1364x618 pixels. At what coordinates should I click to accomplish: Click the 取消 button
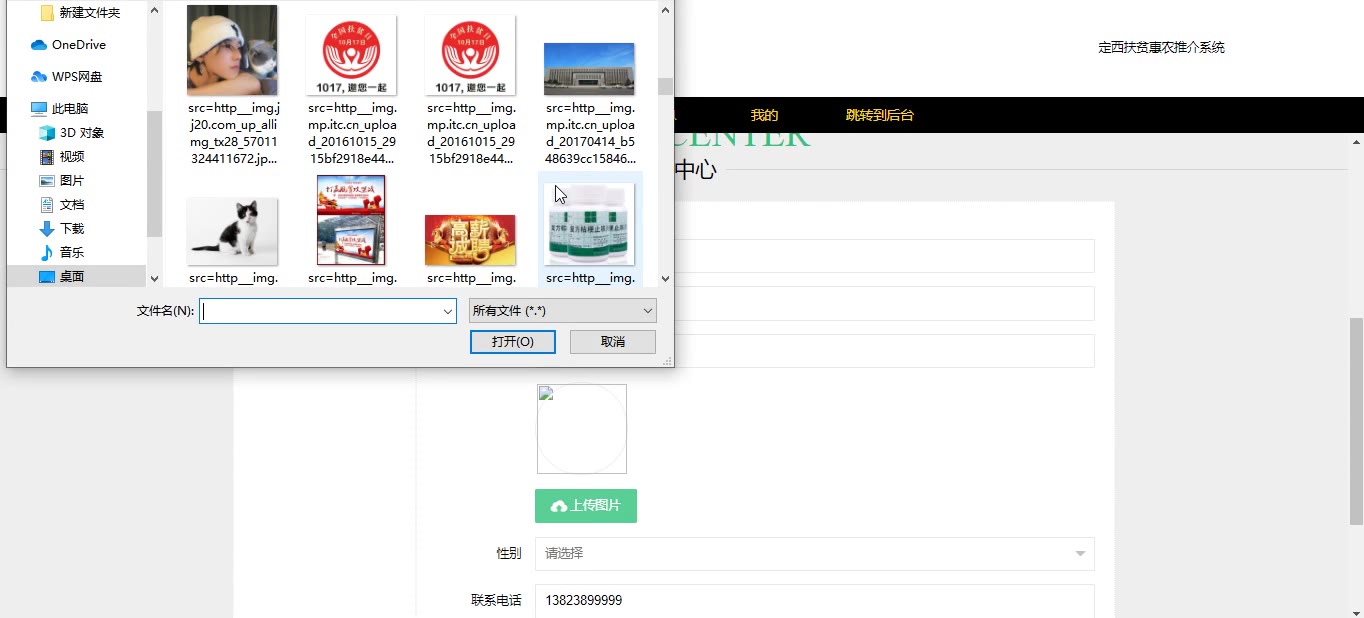click(x=613, y=342)
